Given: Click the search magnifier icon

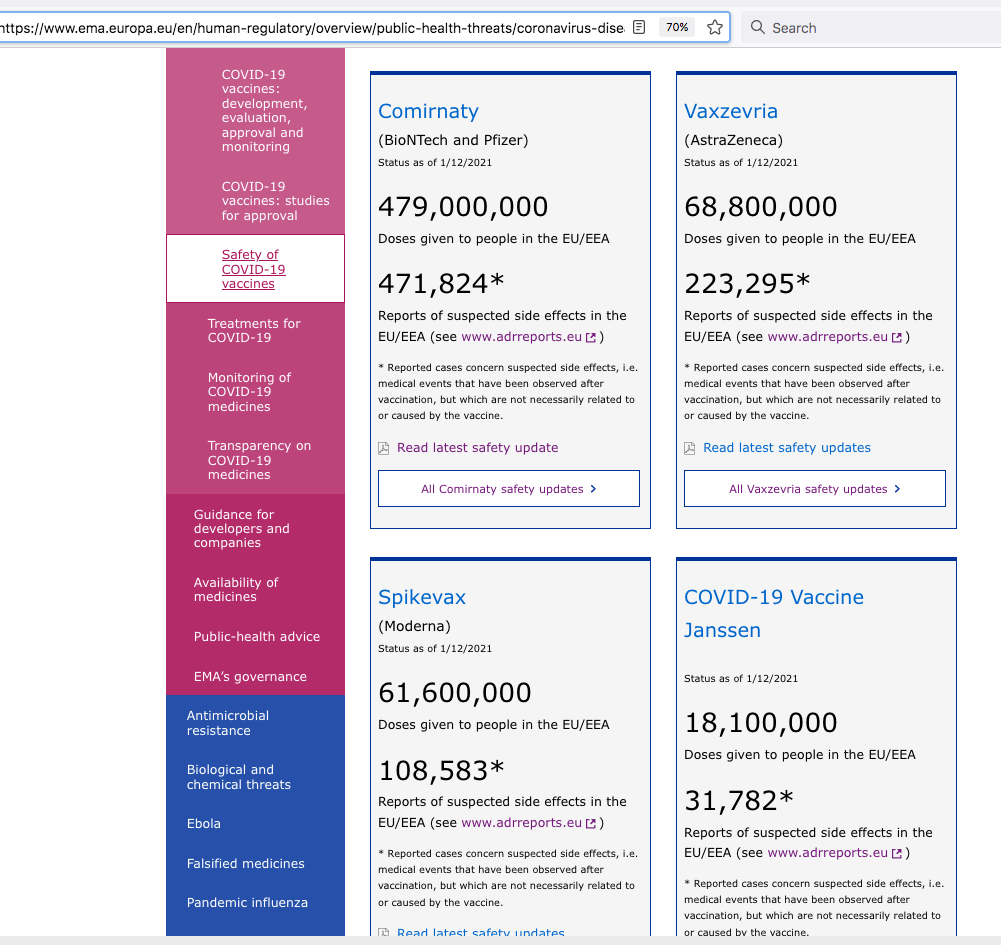Looking at the screenshot, I should (757, 27).
